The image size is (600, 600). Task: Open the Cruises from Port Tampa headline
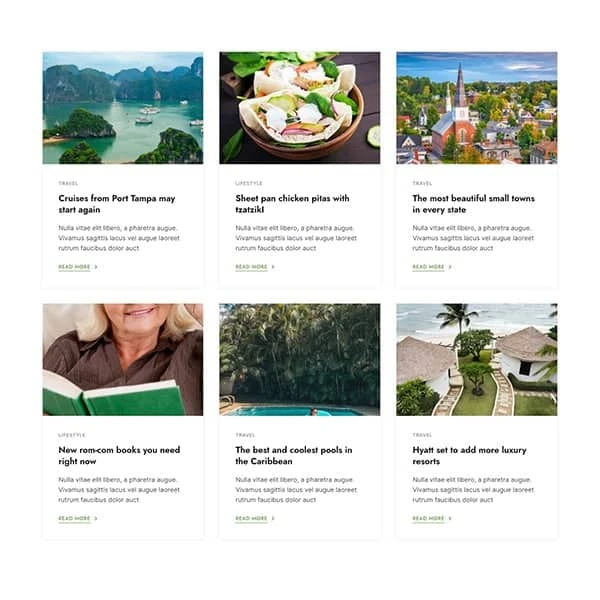point(117,204)
